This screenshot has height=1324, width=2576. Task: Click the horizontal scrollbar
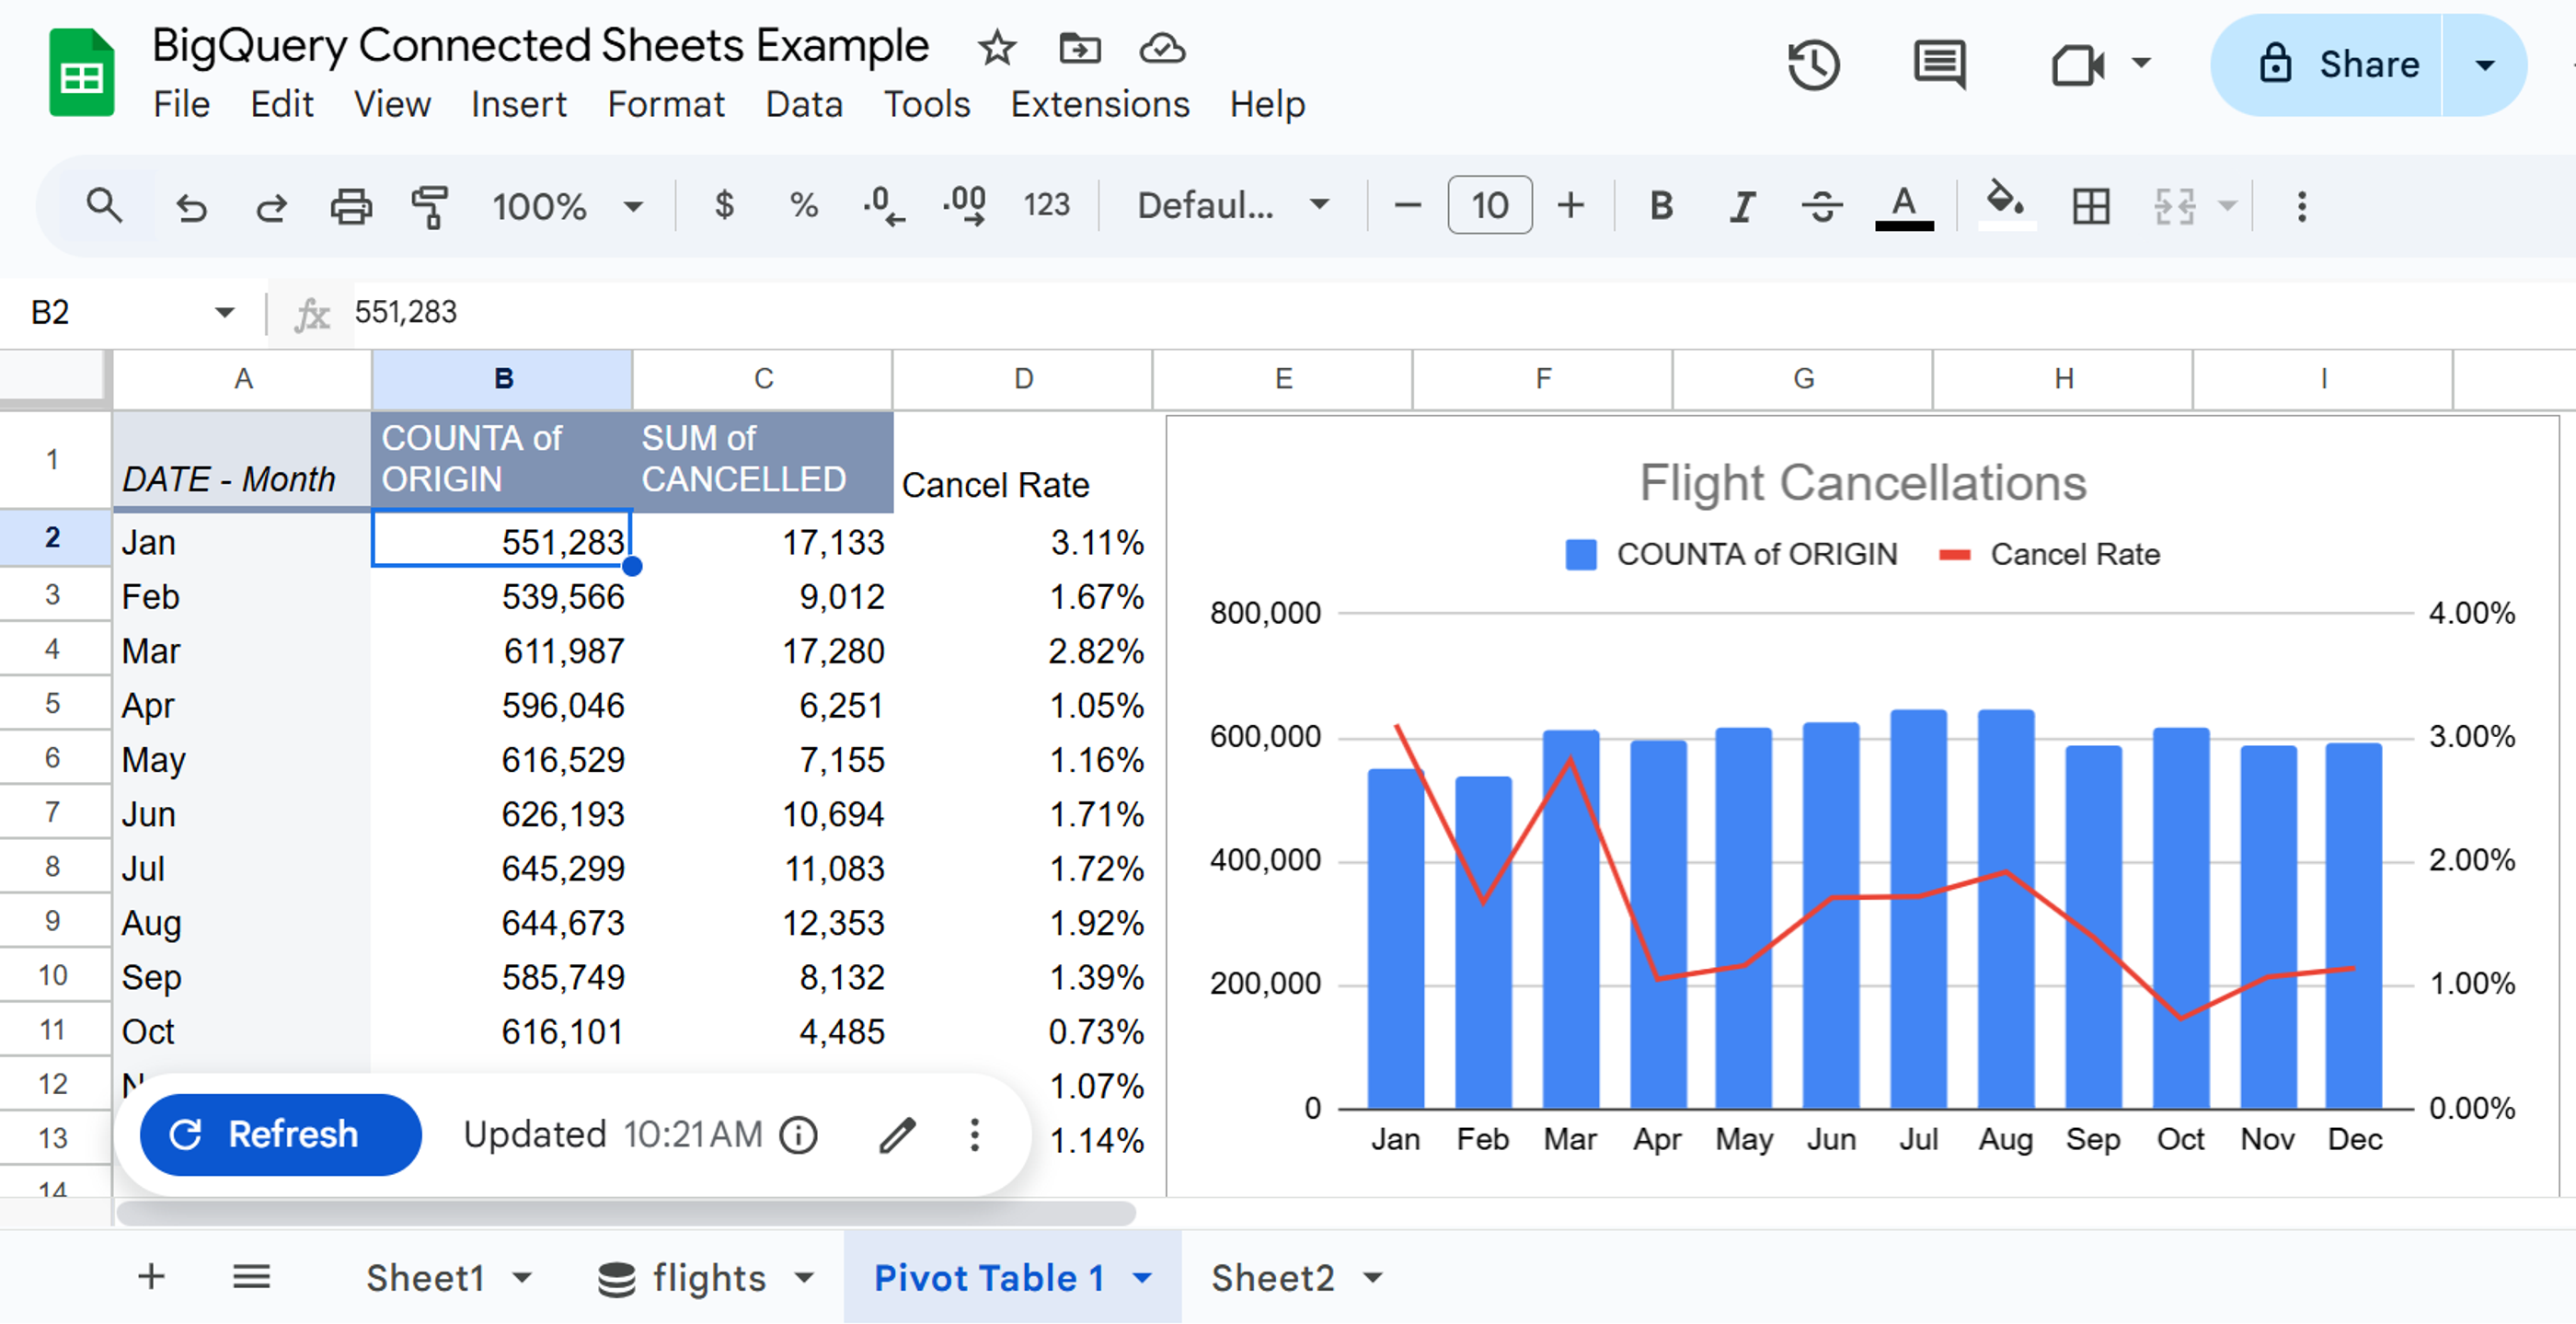(626, 1213)
